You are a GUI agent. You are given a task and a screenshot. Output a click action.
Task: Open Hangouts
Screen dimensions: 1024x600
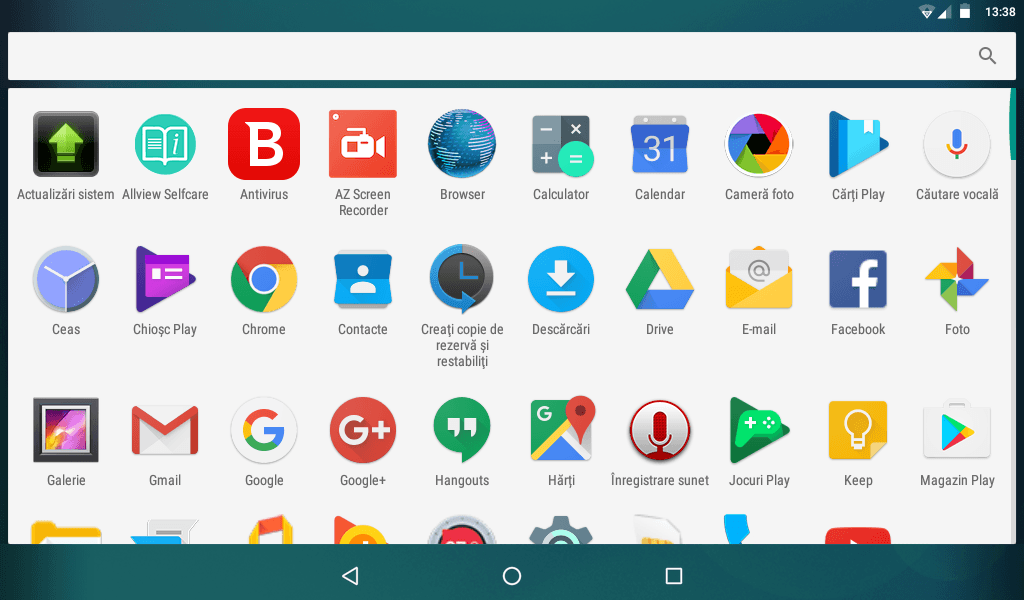(462, 430)
